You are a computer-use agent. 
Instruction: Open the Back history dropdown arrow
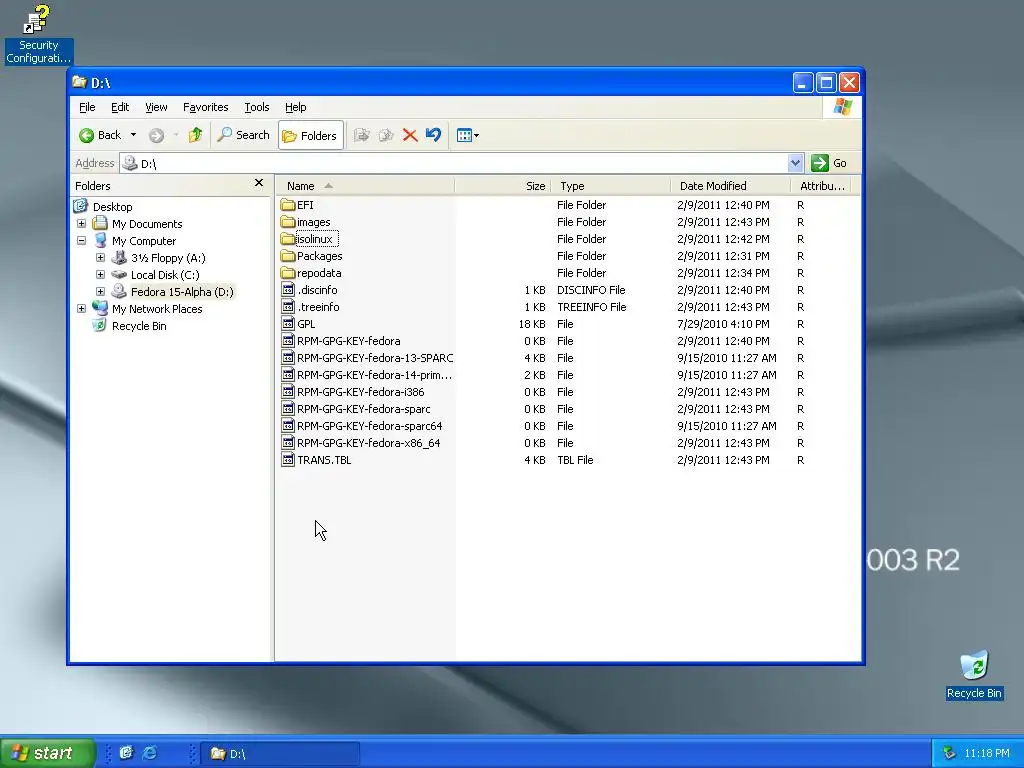(x=133, y=135)
